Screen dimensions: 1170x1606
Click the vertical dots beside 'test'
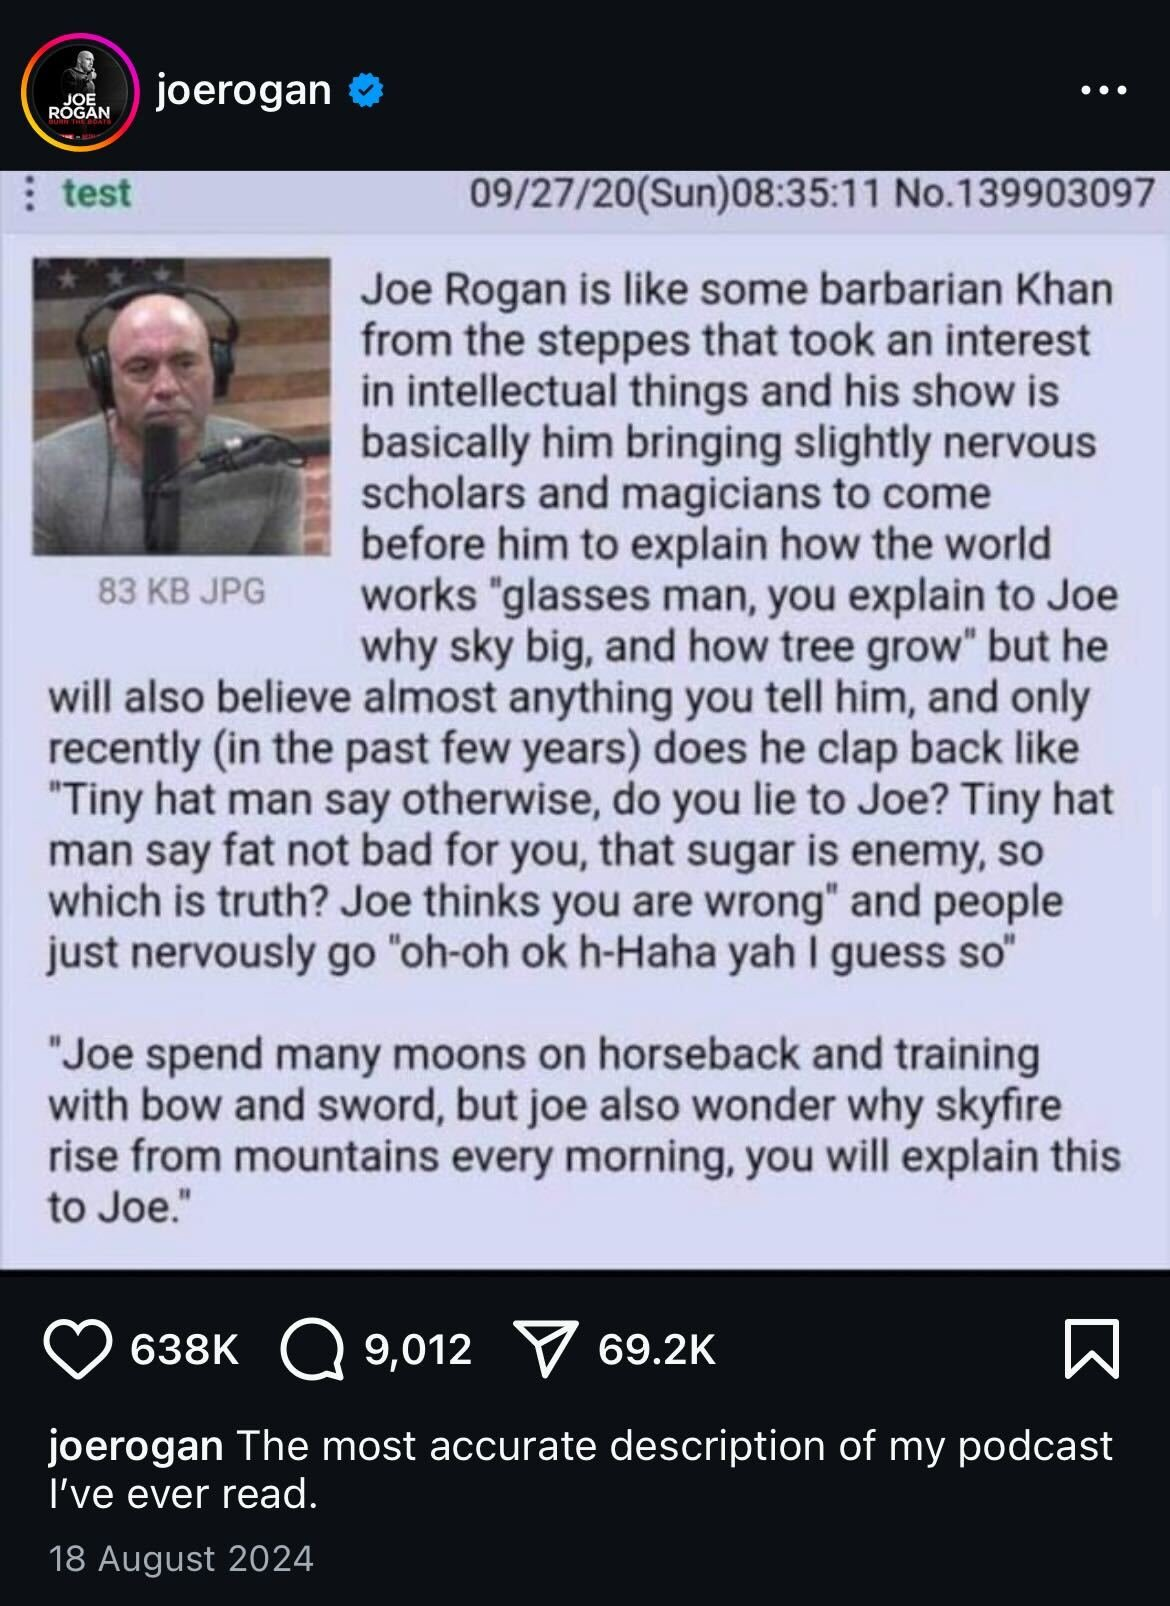click(x=30, y=194)
